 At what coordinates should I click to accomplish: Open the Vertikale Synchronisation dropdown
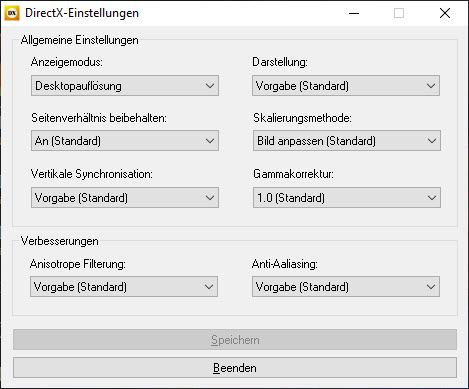[125, 198]
